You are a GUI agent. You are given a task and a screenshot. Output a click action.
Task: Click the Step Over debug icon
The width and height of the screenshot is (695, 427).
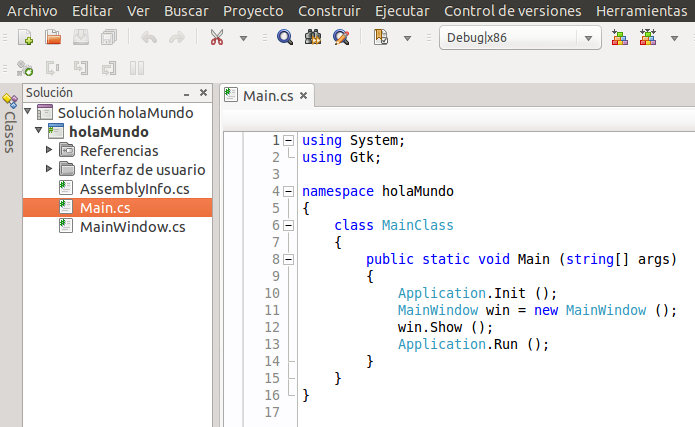point(53,68)
